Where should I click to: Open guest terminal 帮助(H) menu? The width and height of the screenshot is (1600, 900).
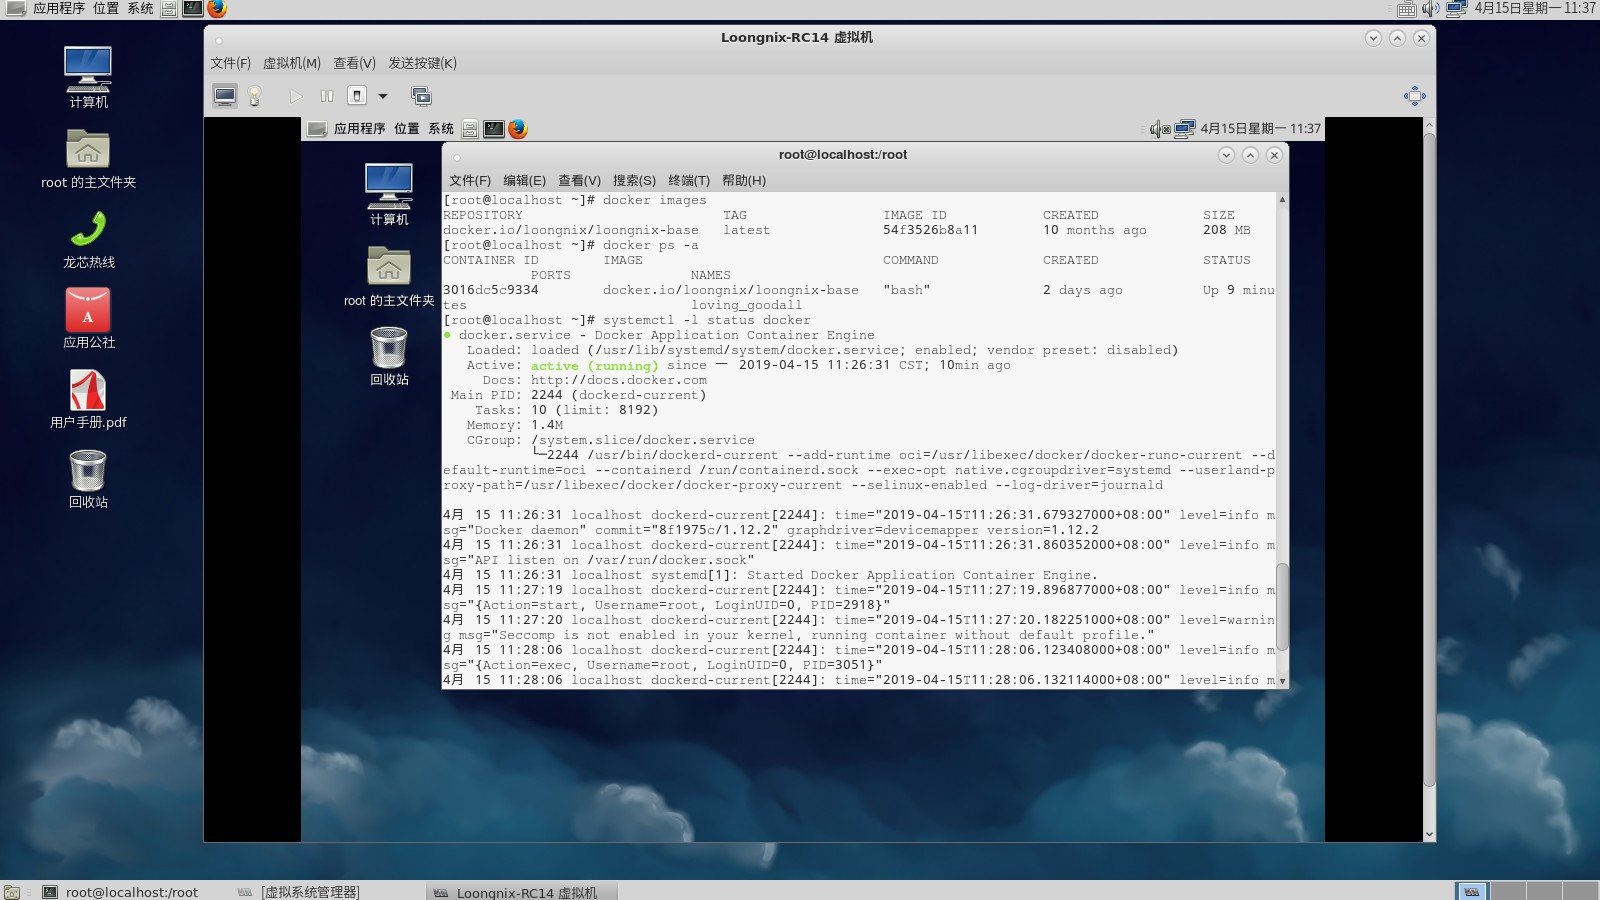[x=744, y=181]
